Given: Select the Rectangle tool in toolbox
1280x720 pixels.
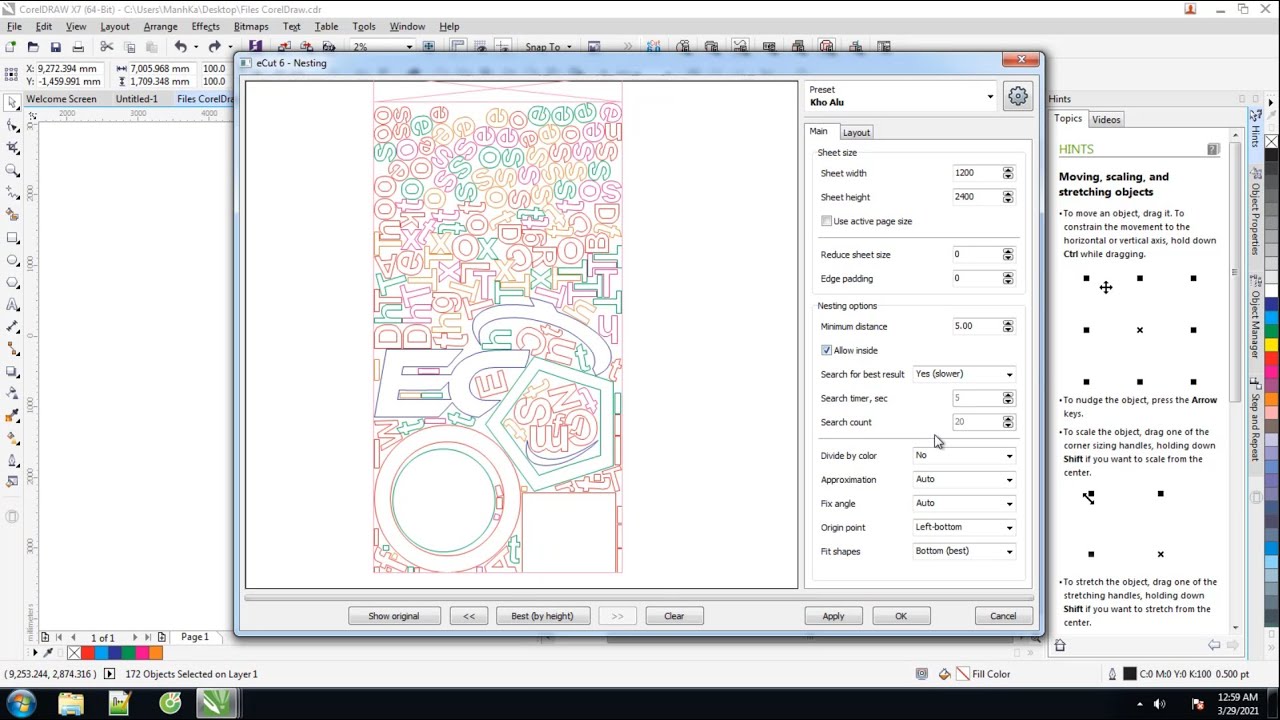Looking at the screenshot, I should (x=12, y=238).
